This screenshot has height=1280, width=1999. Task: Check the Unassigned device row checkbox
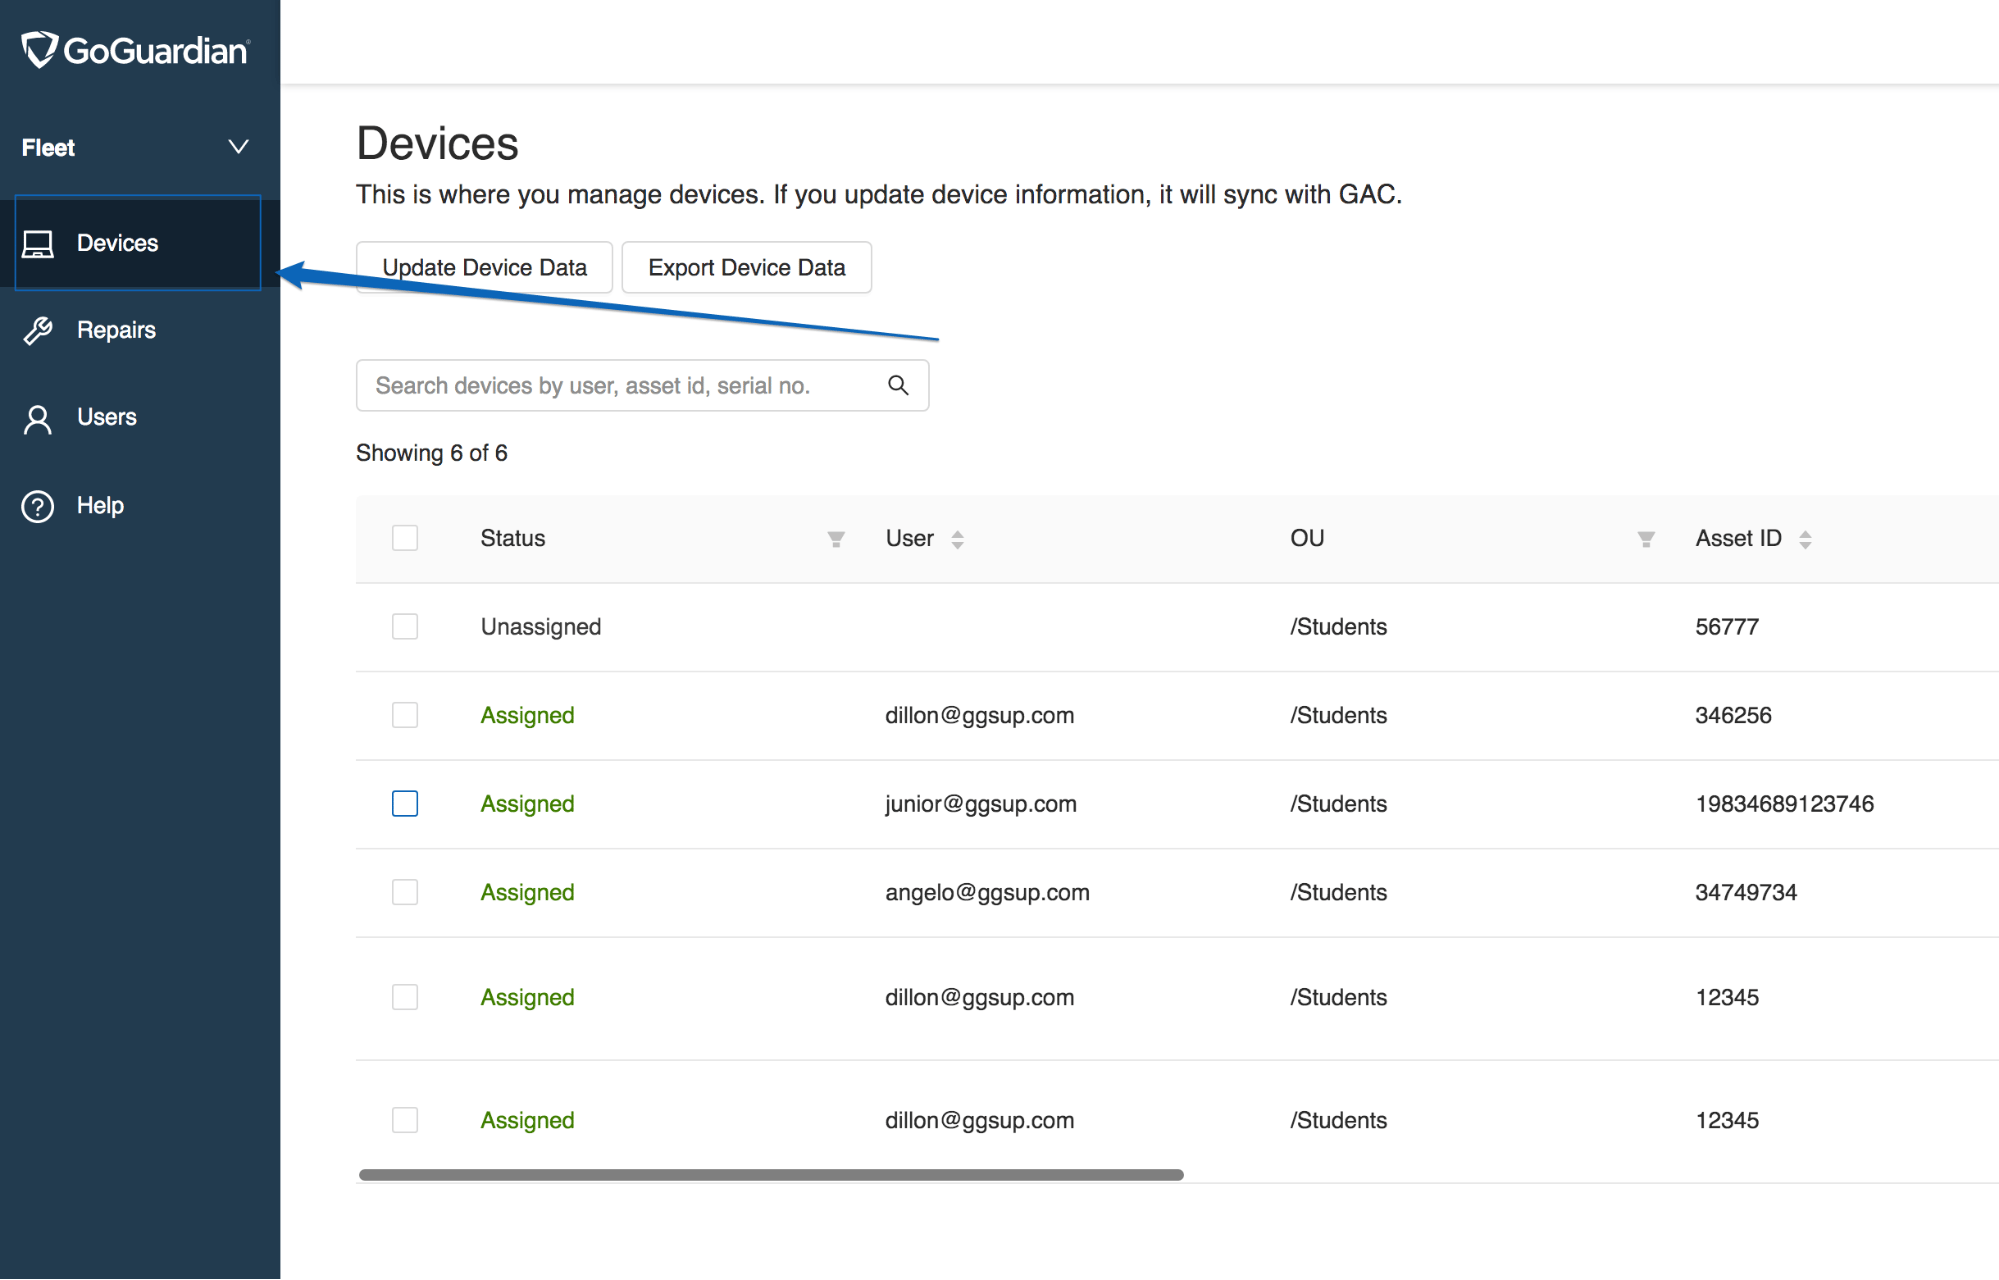405,627
